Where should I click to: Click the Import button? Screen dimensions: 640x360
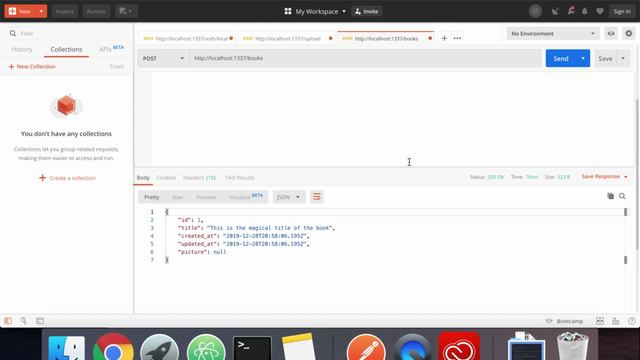coord(64,11)
